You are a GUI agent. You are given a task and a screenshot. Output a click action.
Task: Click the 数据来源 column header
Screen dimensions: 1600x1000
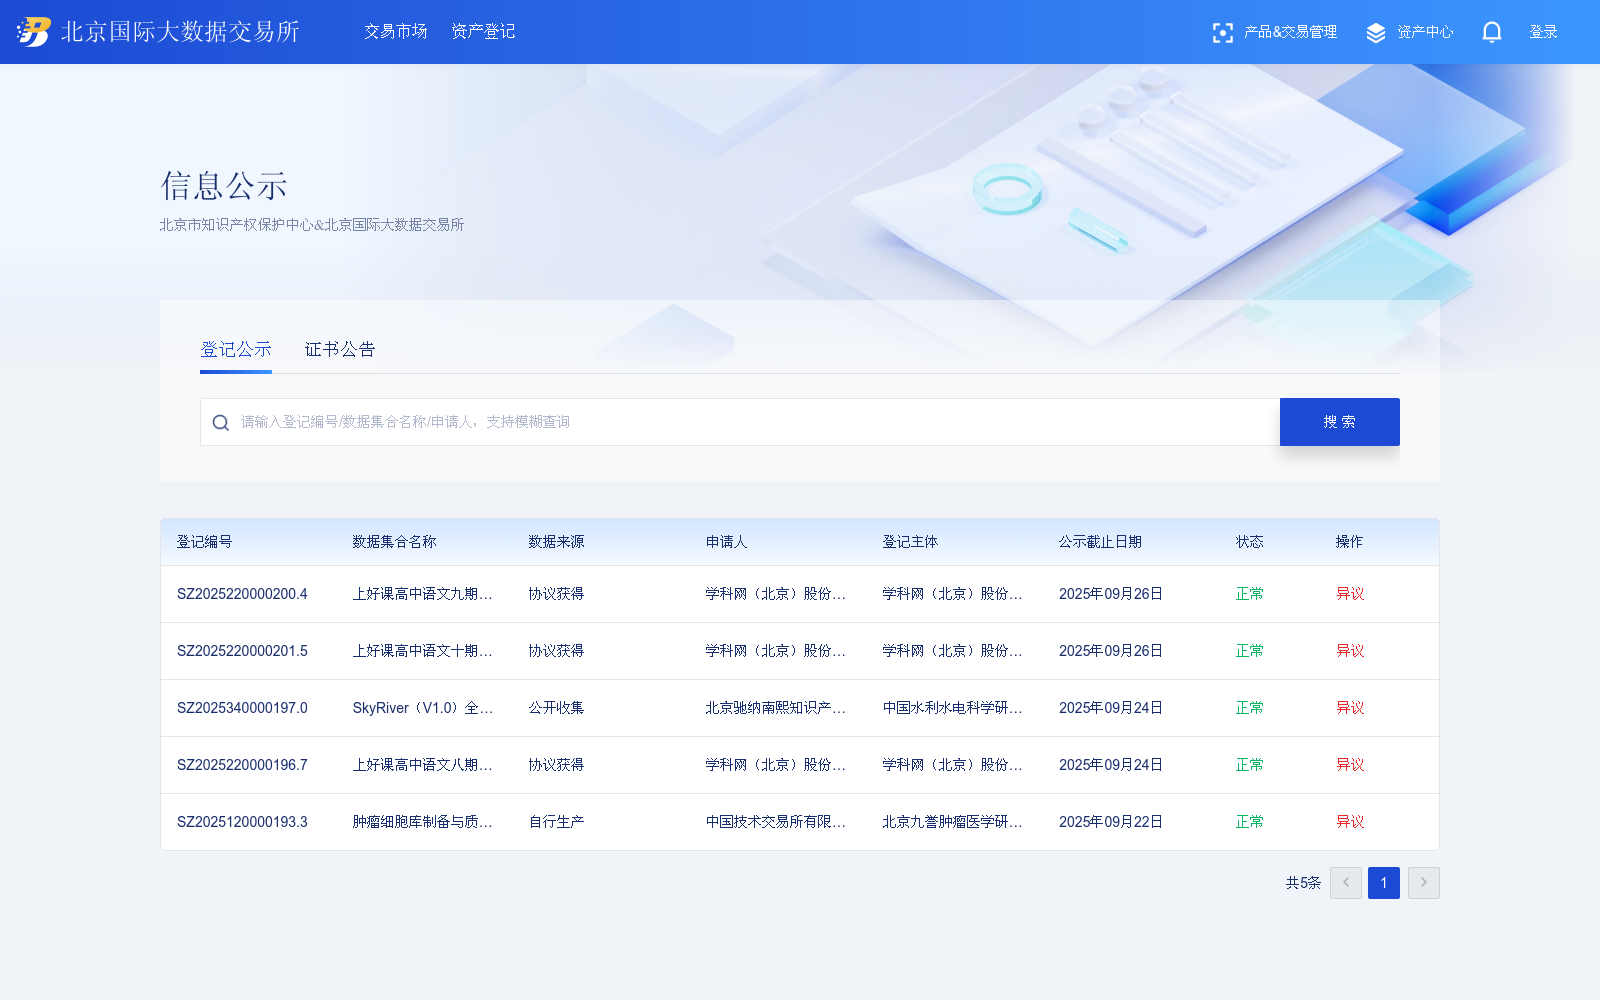556,542
